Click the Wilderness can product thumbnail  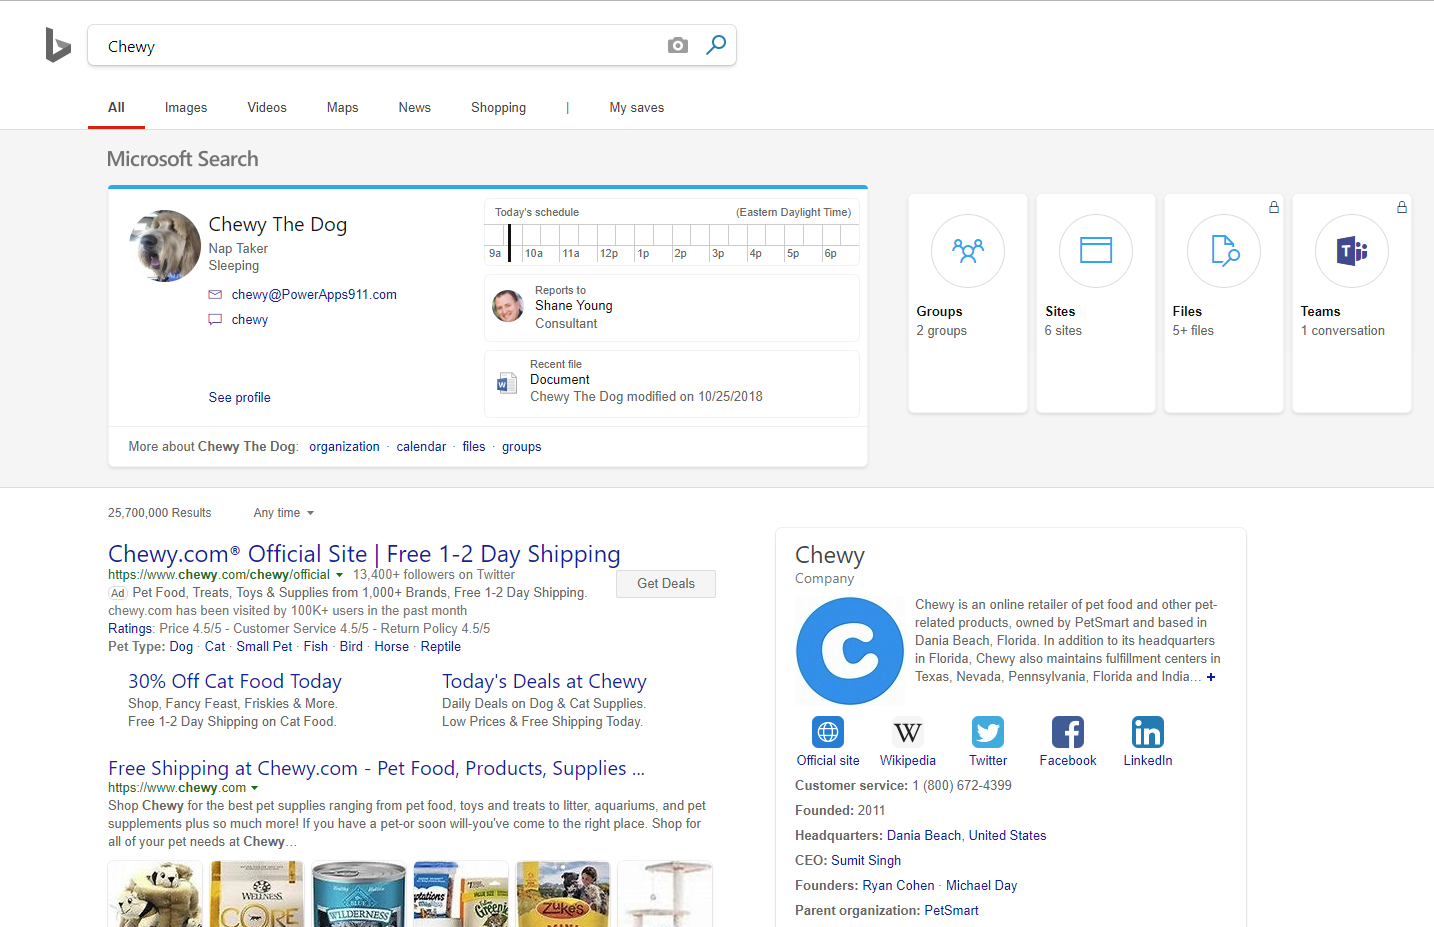[359, 894]
